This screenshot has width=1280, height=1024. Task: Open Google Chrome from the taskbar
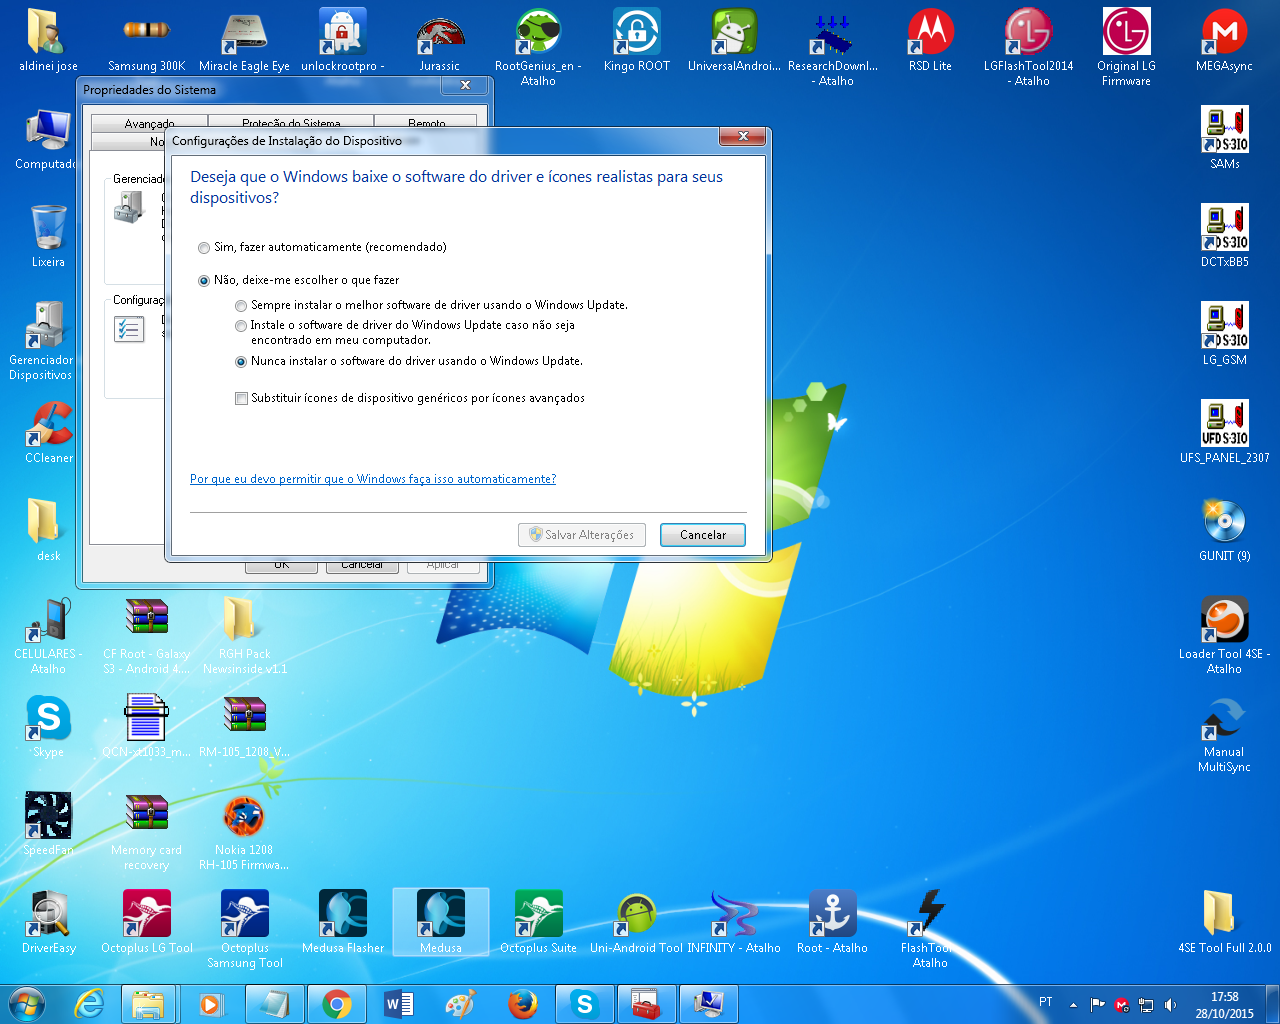click(x=337, y=1004)
